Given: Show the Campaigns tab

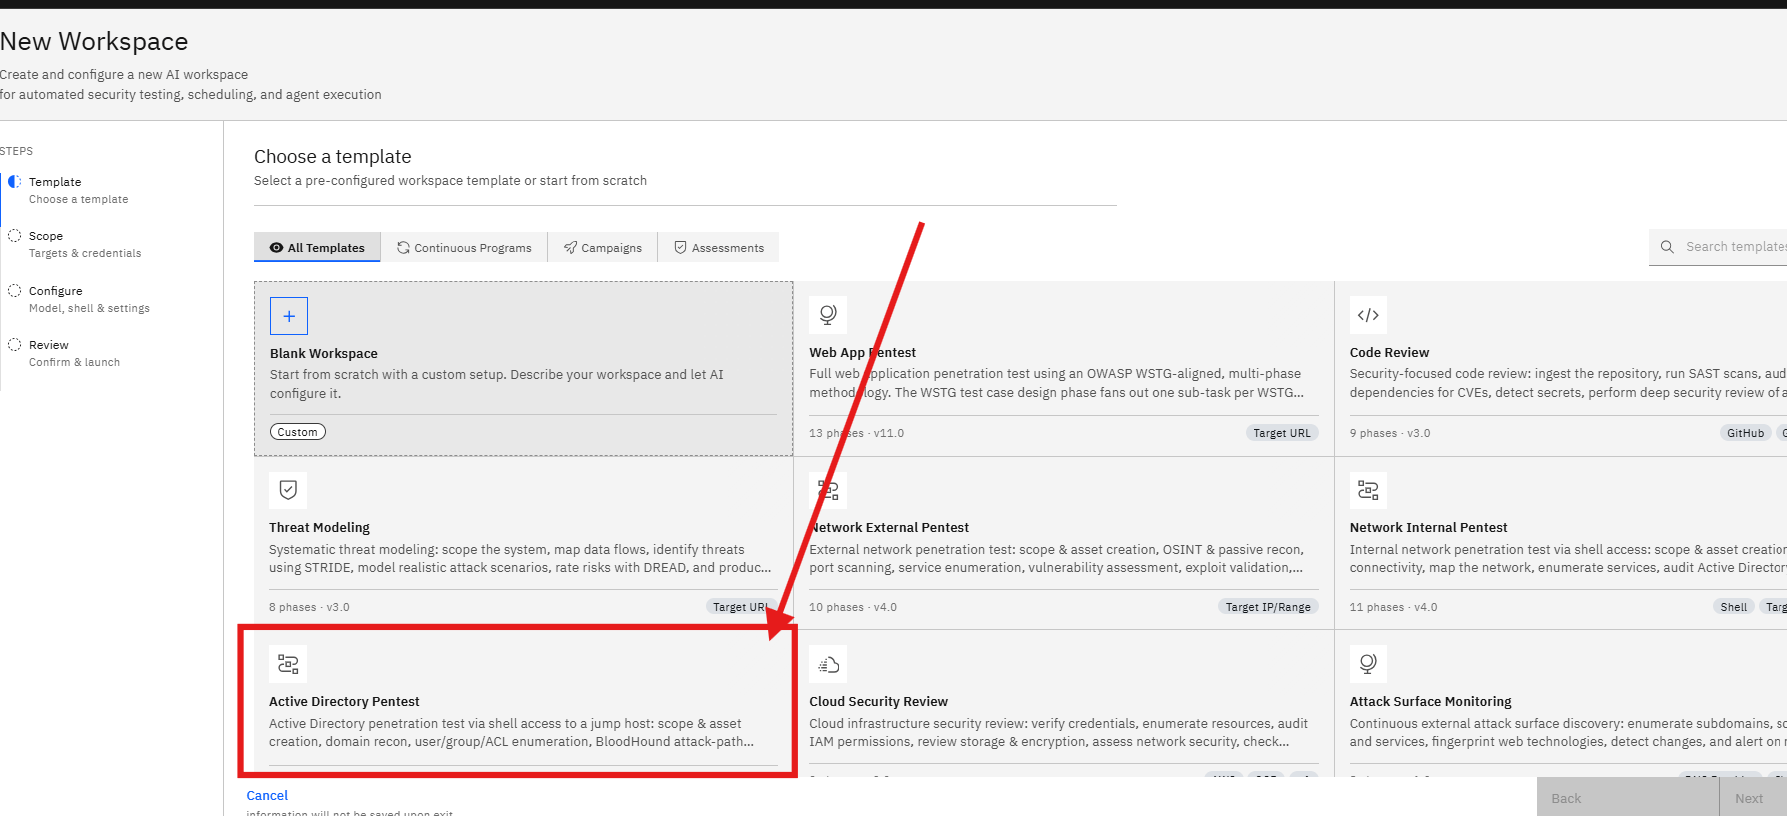Looking at the screenshot, I should (603, 248).
